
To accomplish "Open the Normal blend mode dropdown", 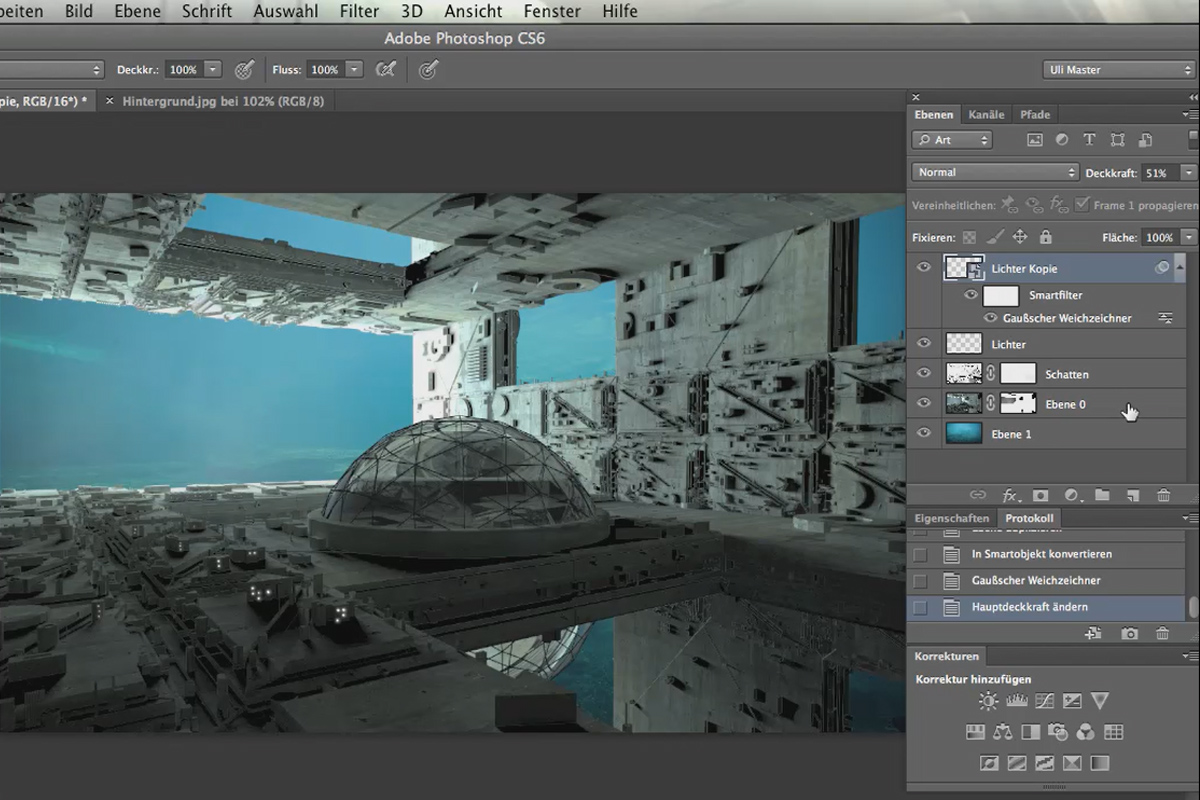I will [996, 172].
